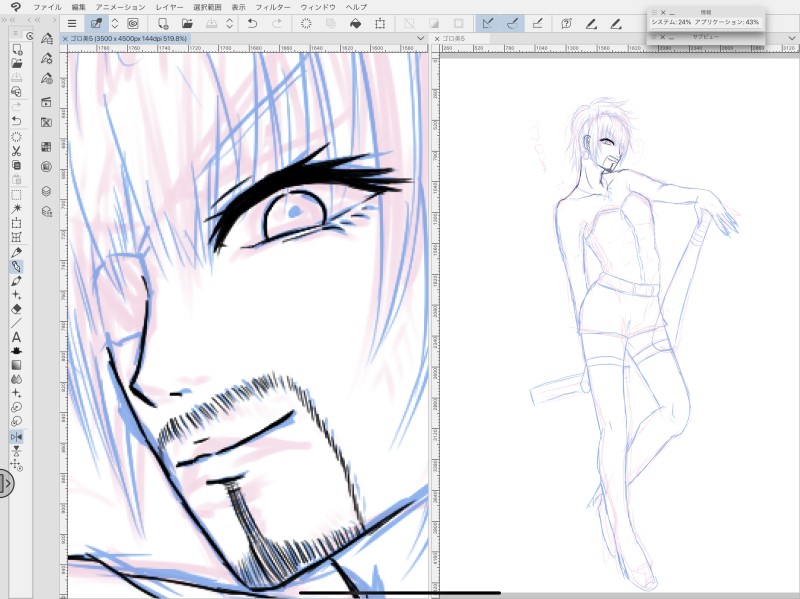Select the pencil-tip tool above the highlighted pen
The width and height of the screenshot is (800, 599).
coord(16,253)
